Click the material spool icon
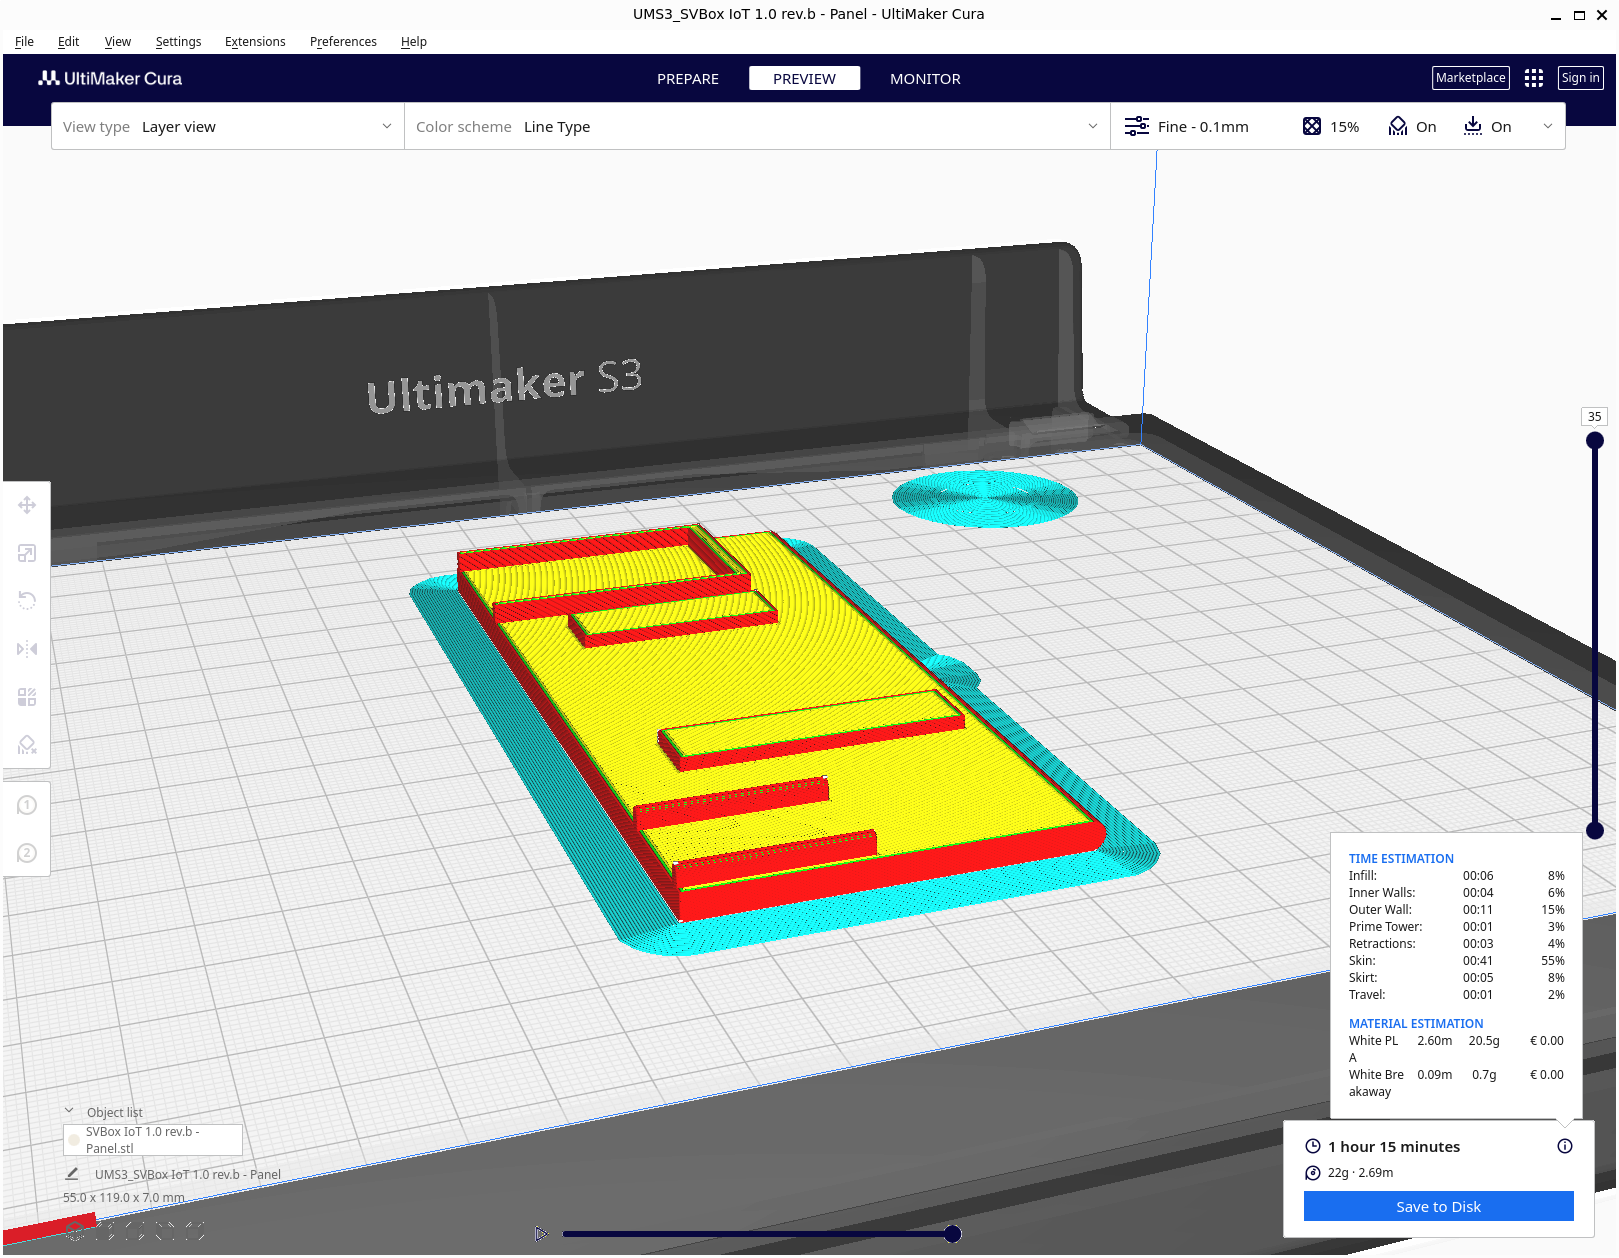 pos(1313,1174)
